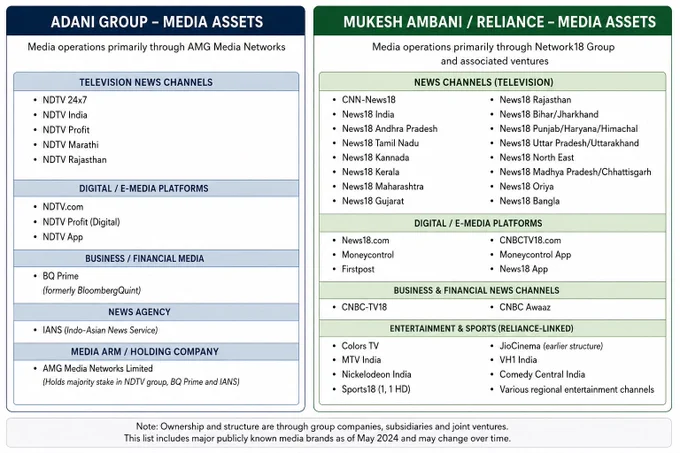
Task: Select the News18 Kerala entry
Action: (x=370, y=172)
